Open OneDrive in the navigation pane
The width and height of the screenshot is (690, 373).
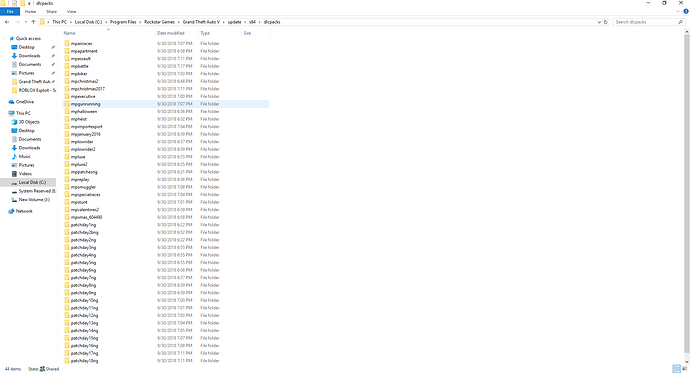(25, 102)
